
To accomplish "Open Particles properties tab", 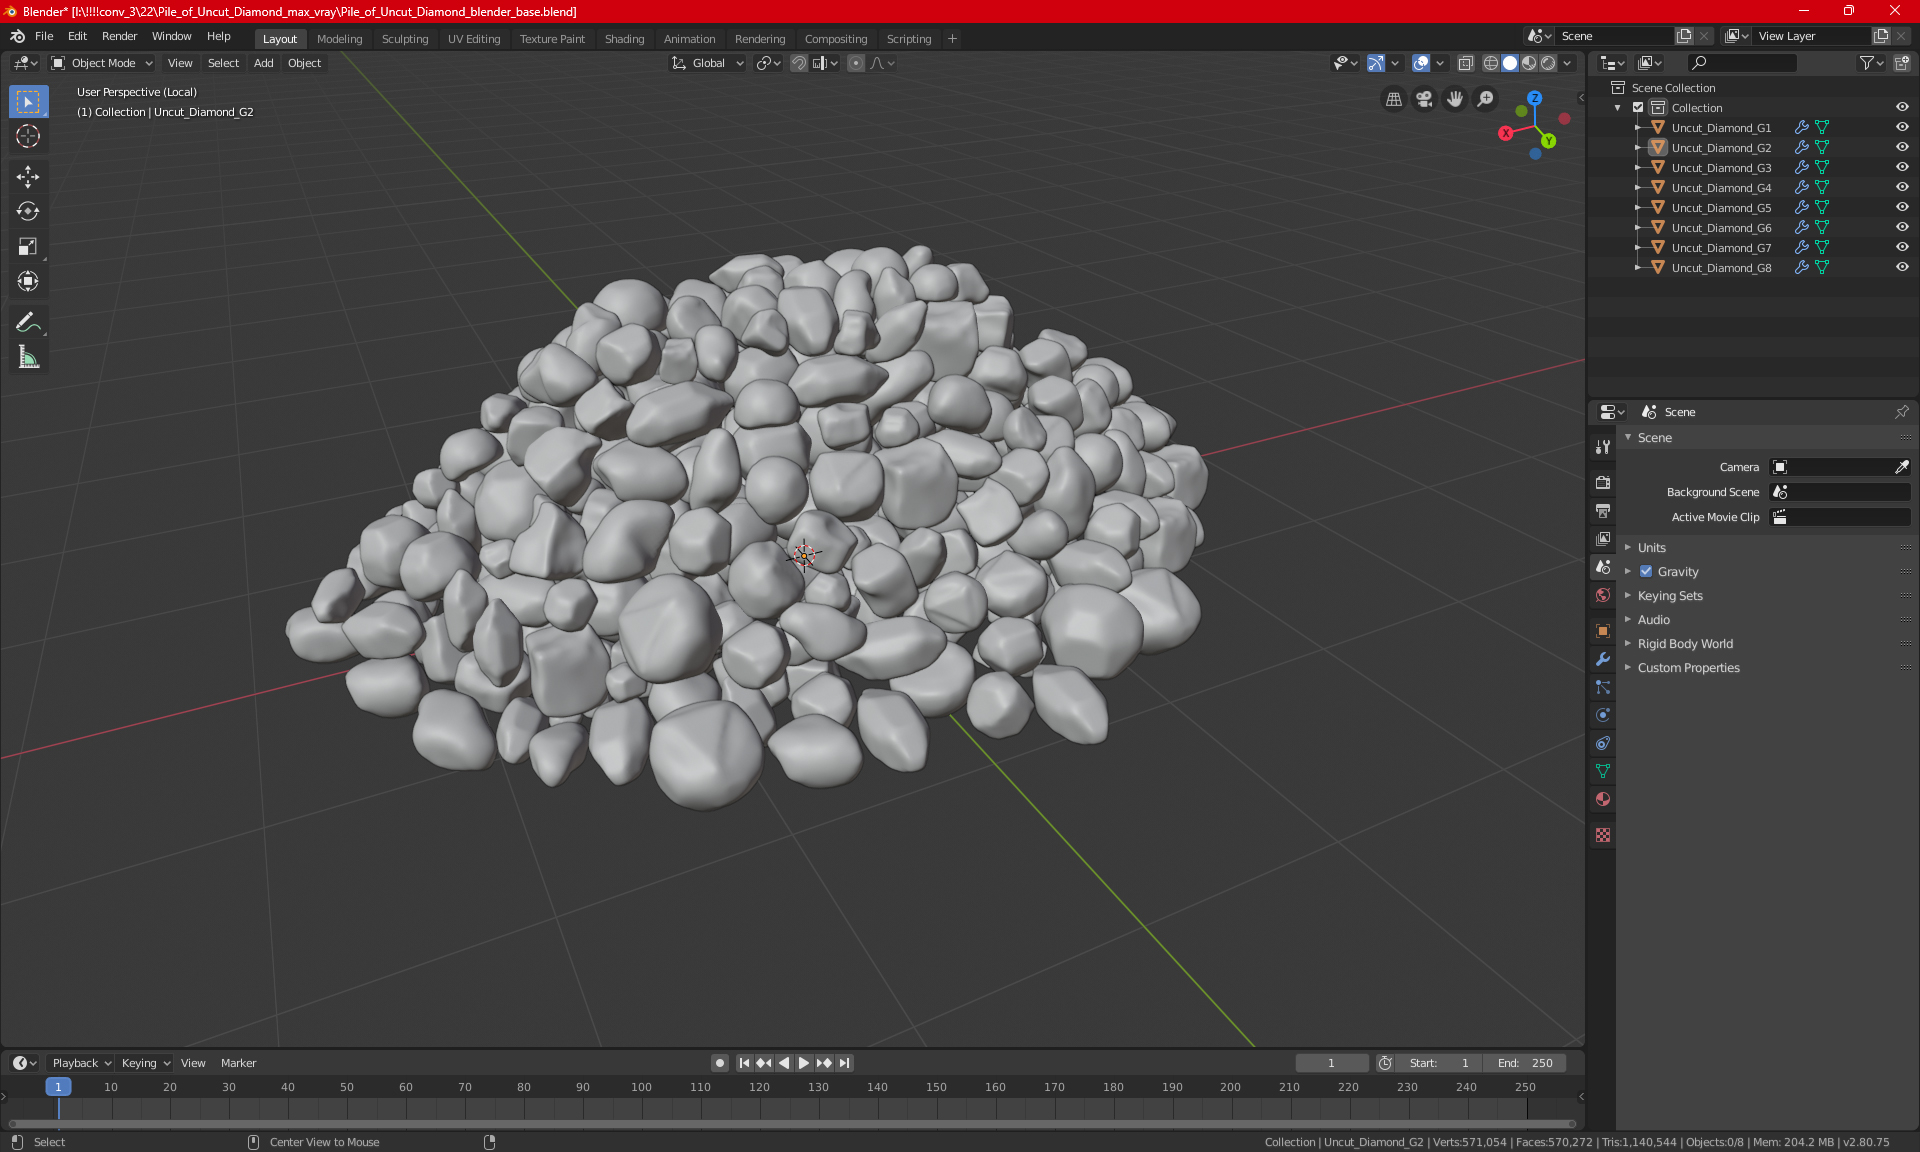I will (1603, 687).
